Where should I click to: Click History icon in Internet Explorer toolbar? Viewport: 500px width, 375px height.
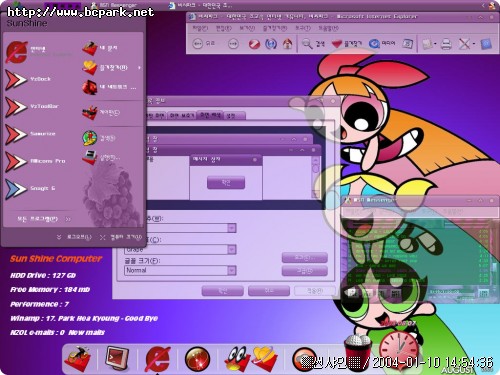pos(407,44)
